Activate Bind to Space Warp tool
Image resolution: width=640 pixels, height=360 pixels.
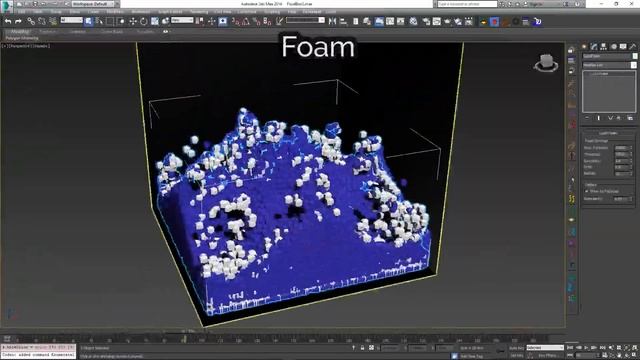coord(53,21)
